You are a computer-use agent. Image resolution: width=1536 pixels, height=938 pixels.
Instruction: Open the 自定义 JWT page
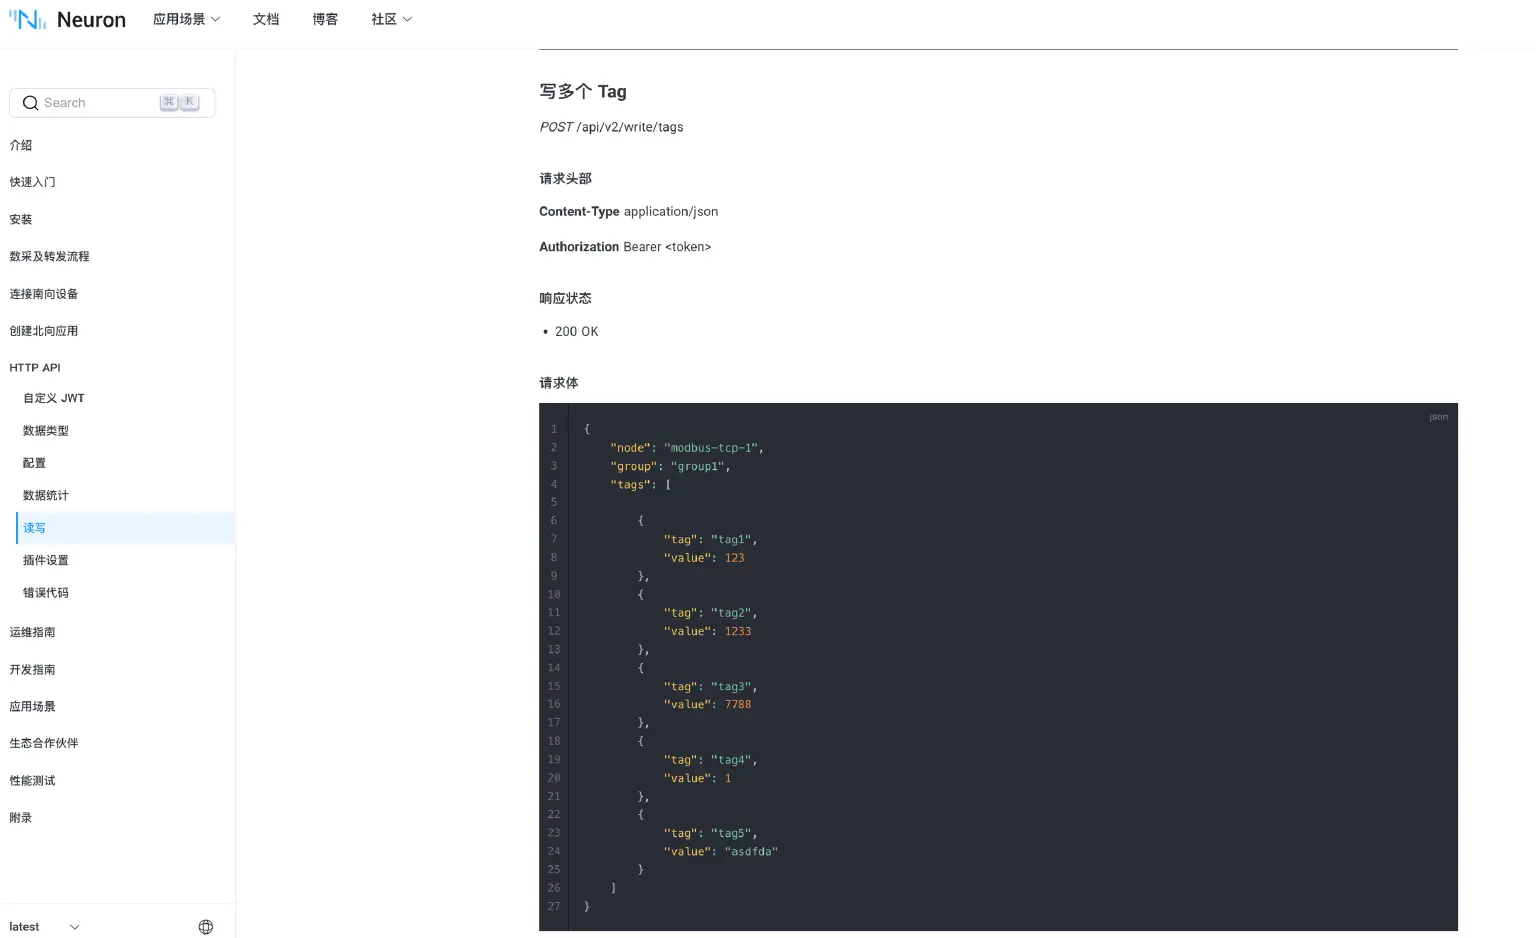53,398
